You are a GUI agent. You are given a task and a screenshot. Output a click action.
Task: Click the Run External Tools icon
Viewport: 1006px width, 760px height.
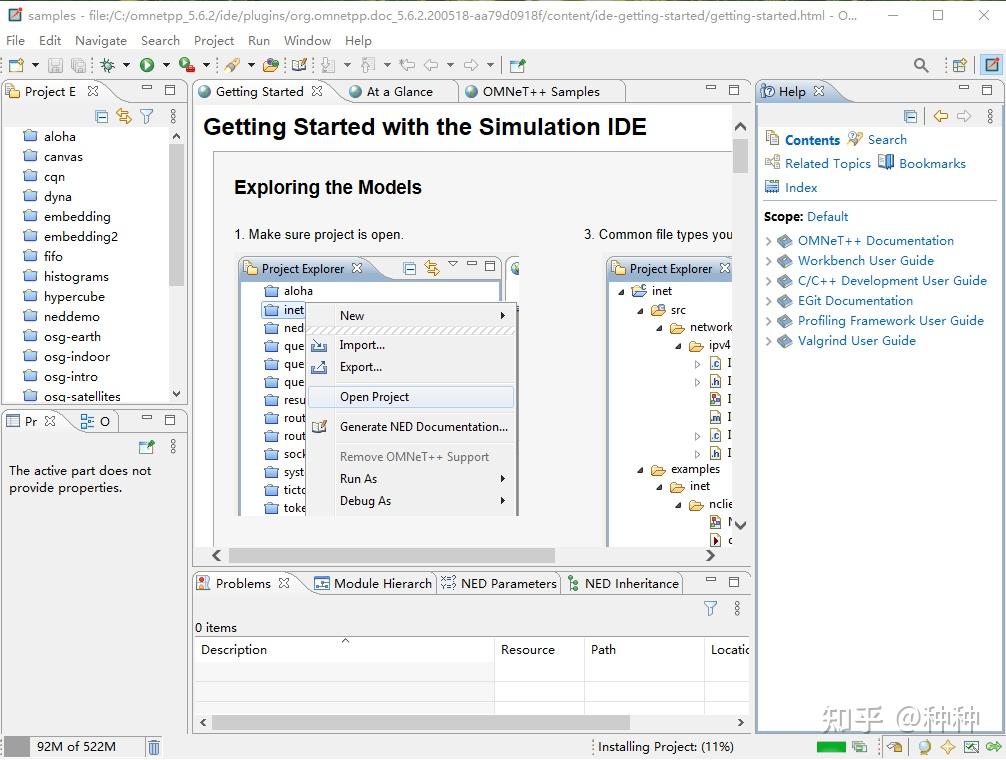pyautogui.click(x=187, y=65)
